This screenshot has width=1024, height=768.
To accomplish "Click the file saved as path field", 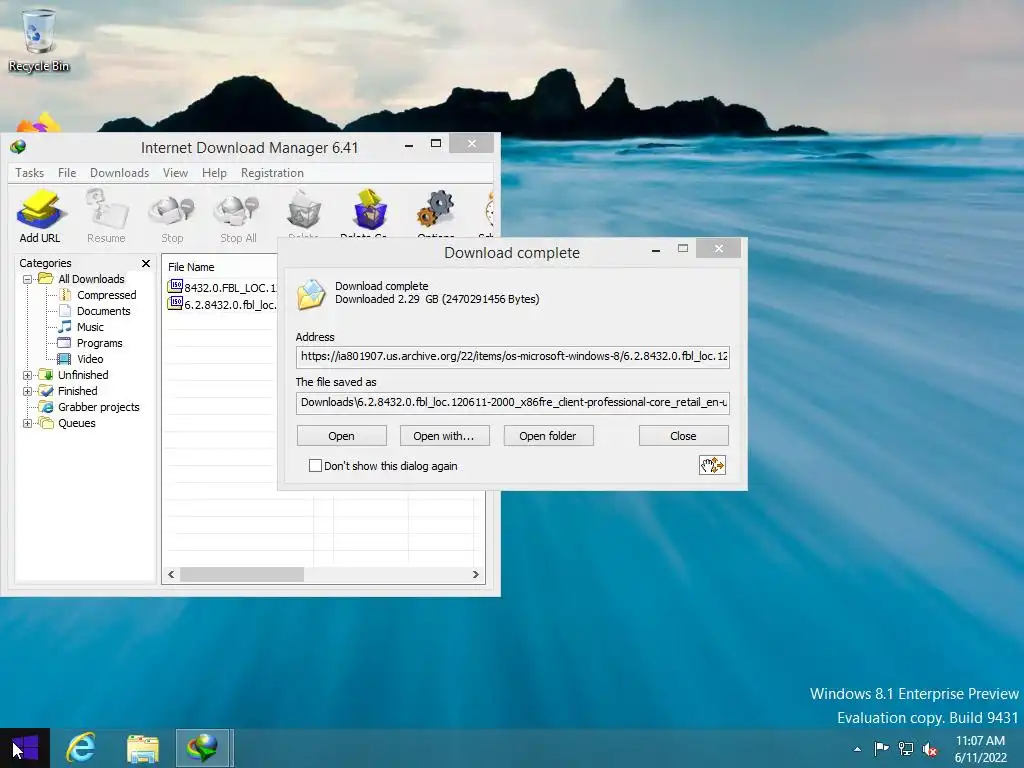I will [x=513, y=402].
